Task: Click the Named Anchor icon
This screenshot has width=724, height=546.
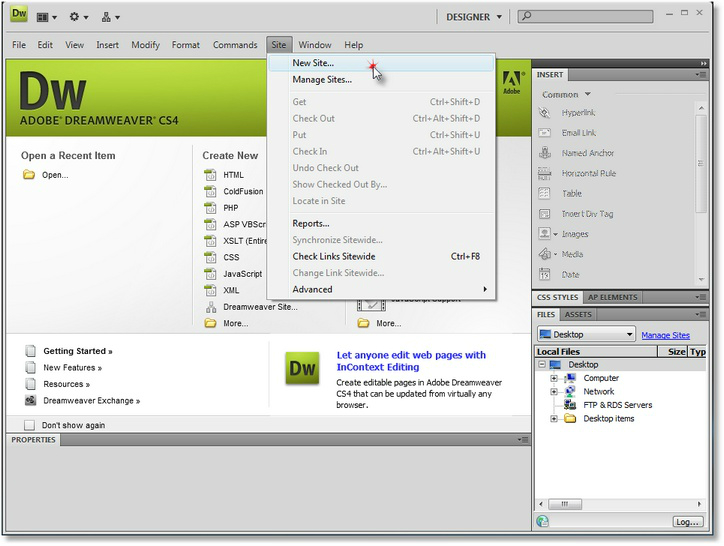Action: point(545,153)
